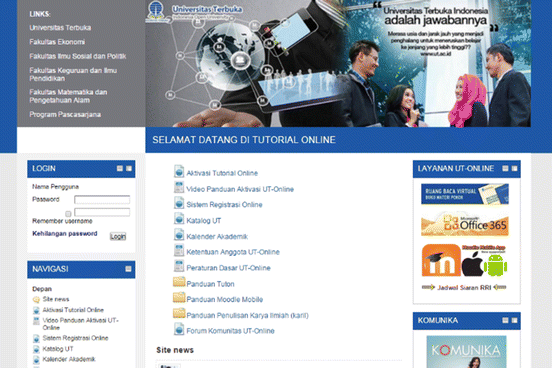Click the Login button
The height and width of the screenshot is (368, 552).
(118, 237)
